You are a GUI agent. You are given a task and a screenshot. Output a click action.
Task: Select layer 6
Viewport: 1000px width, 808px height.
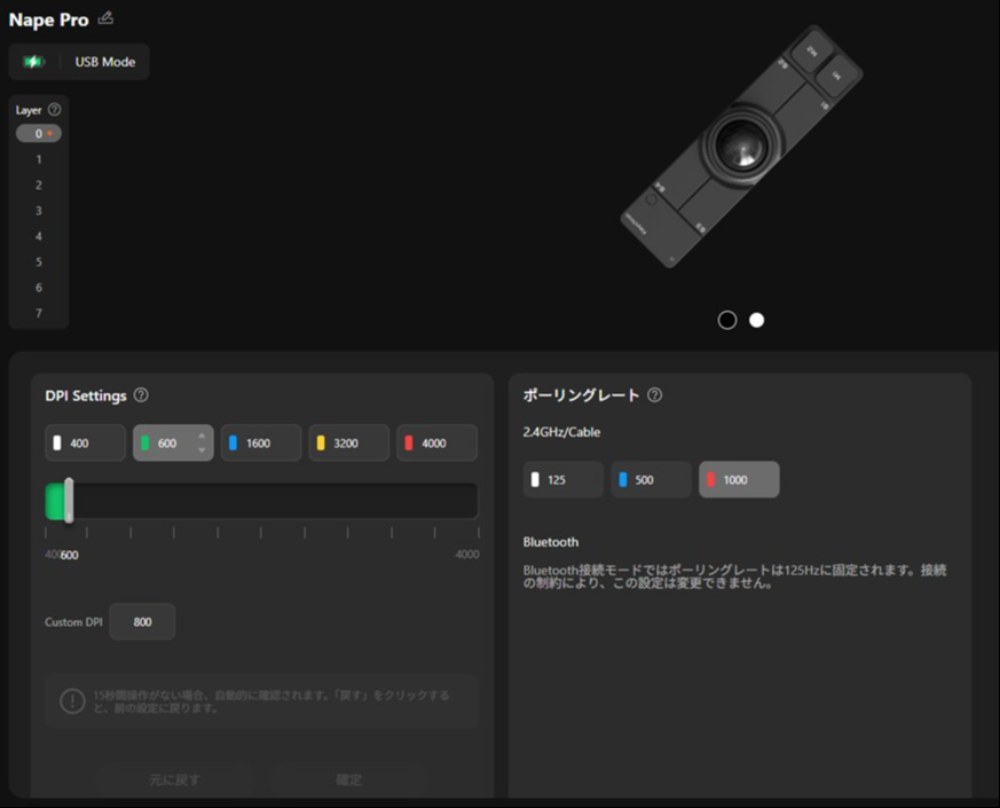(39, 288)
